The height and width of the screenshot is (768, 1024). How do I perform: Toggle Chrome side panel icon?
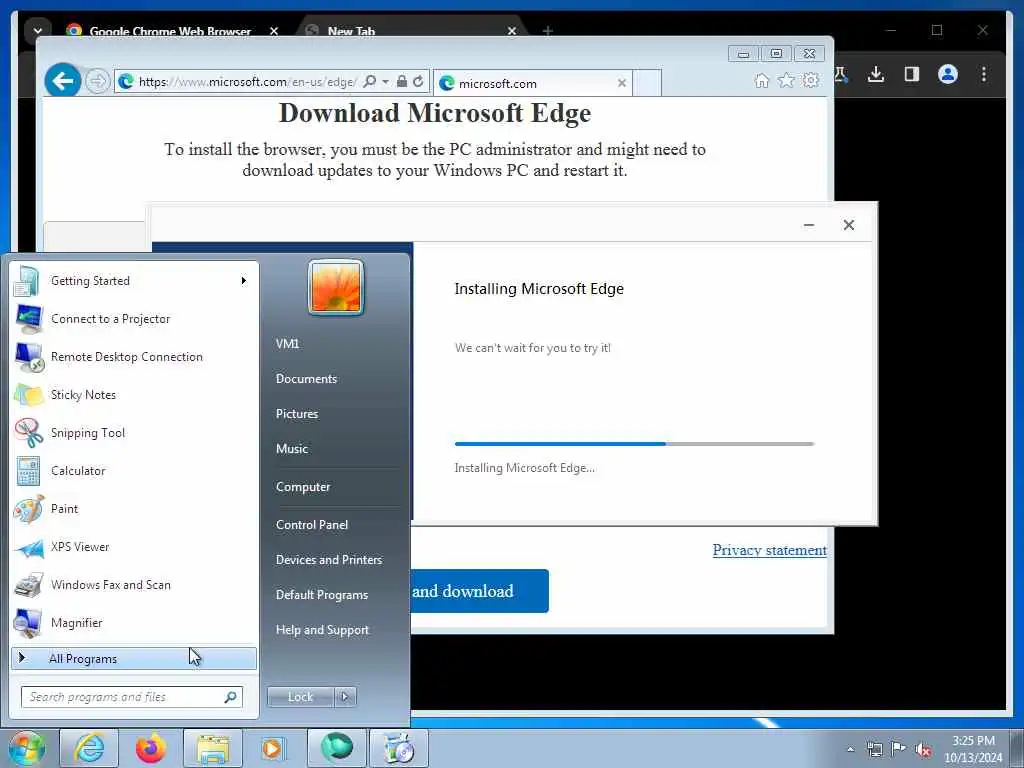(x=912, y=74)
